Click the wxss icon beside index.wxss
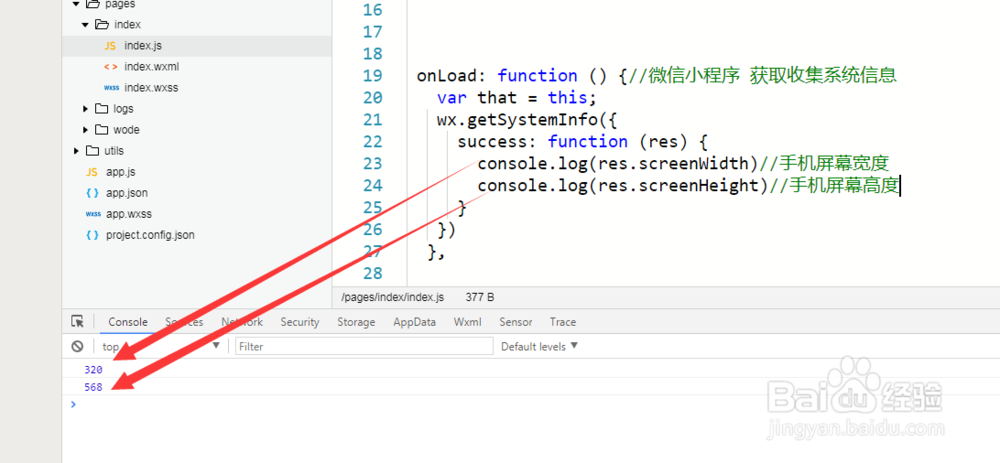This screenshot has width=1000, height=463. point(112,88)
